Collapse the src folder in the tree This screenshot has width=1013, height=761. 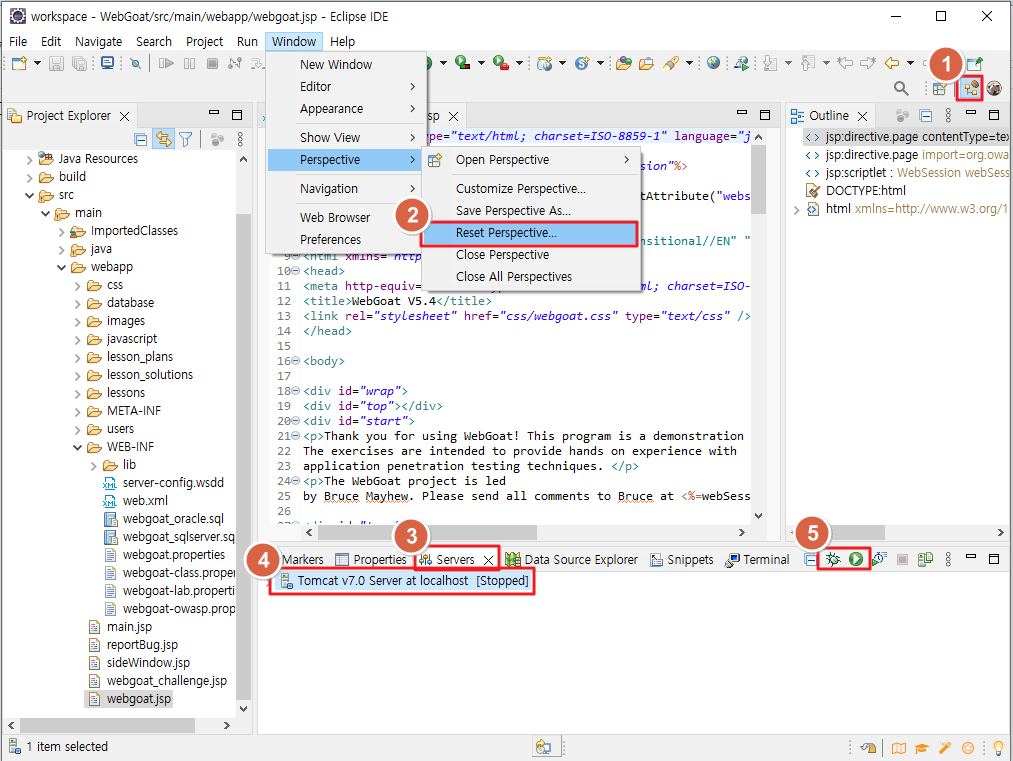[30, 195]
